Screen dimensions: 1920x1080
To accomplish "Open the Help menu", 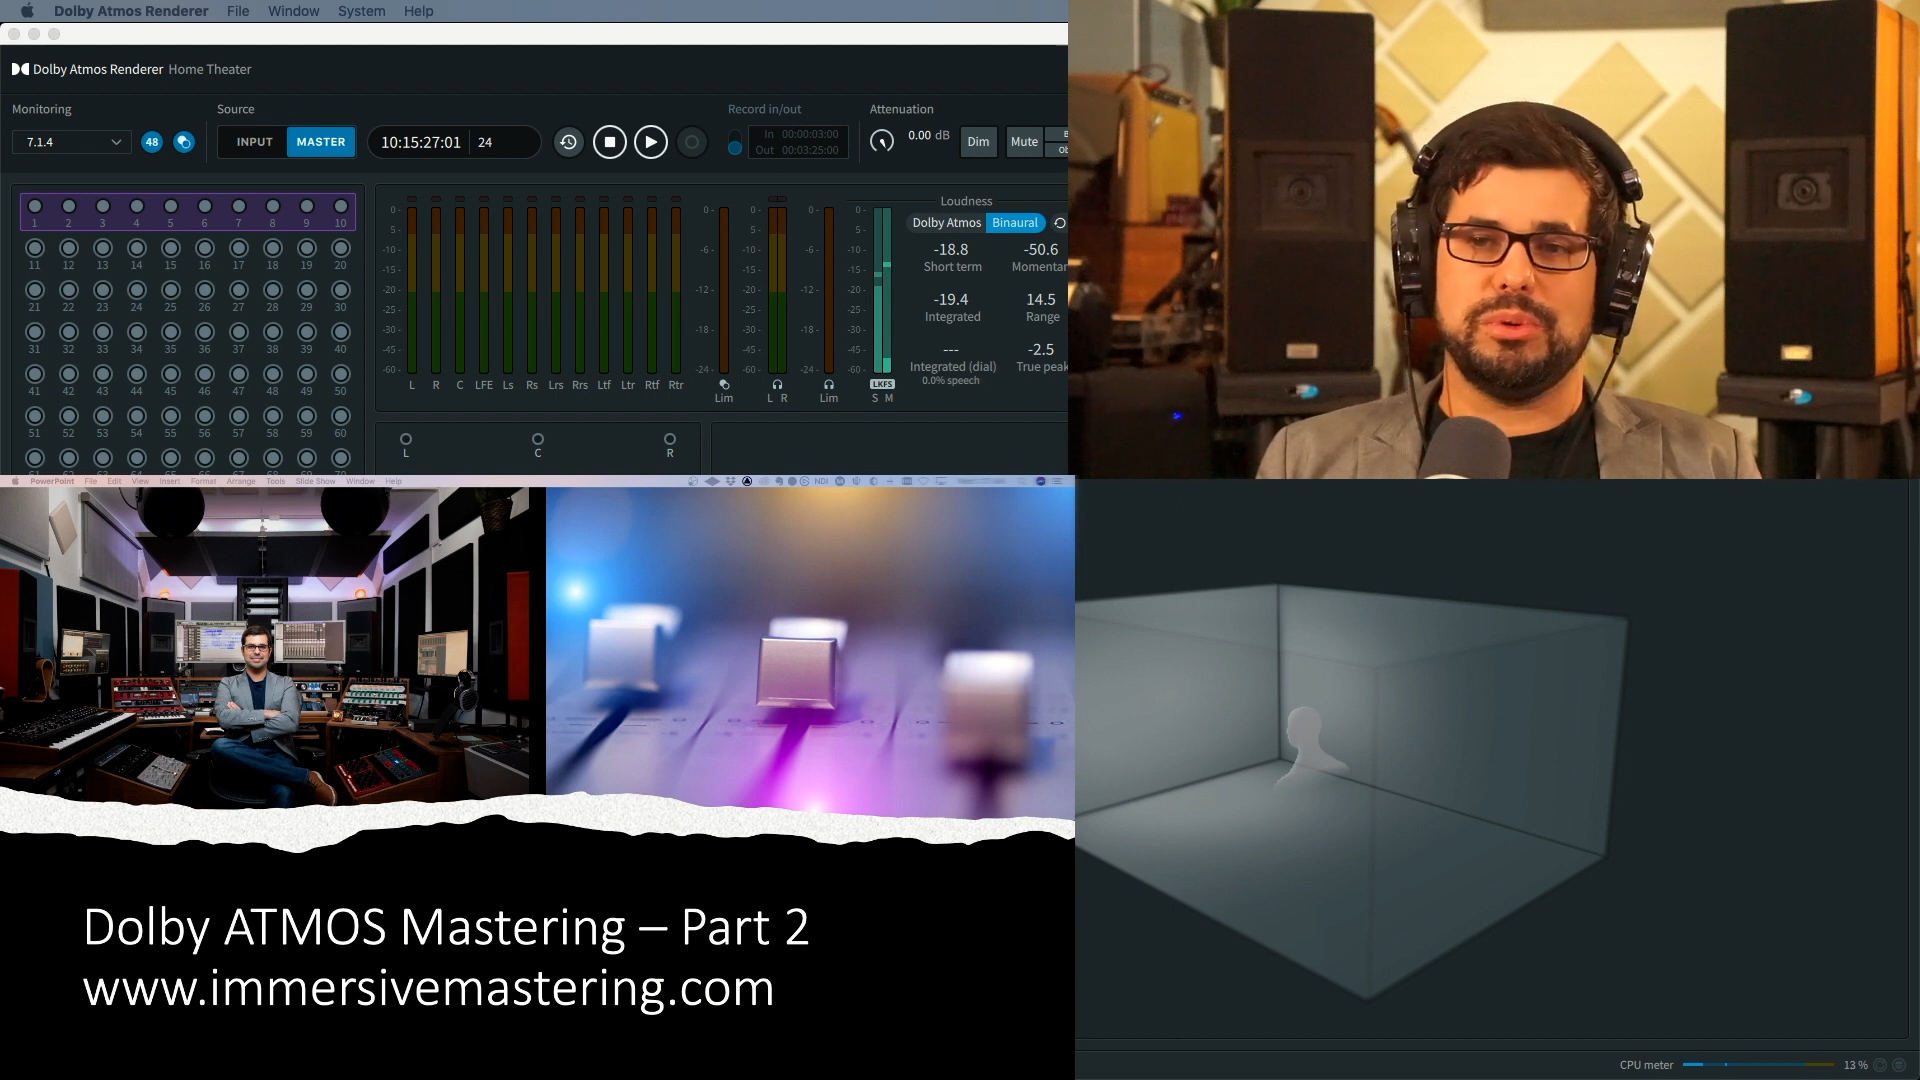I will coord(418,11).
